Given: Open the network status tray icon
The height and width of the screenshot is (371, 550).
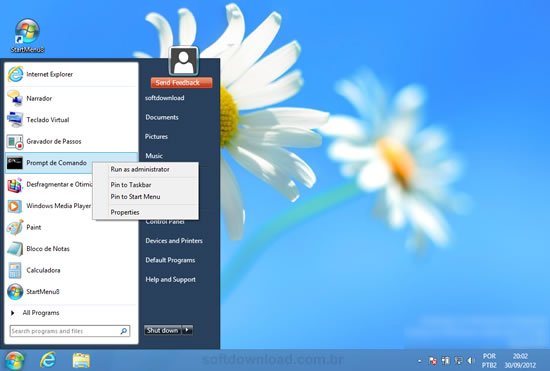Looking at the screenshot, I should click(458, 360).
